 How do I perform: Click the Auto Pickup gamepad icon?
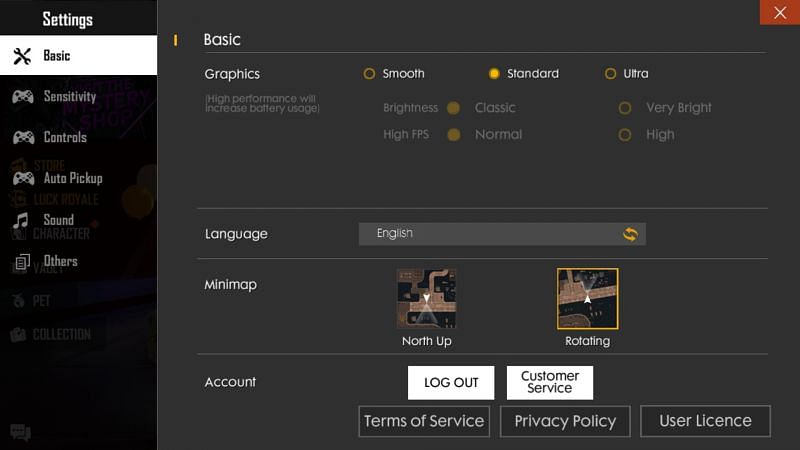point(22,178)
